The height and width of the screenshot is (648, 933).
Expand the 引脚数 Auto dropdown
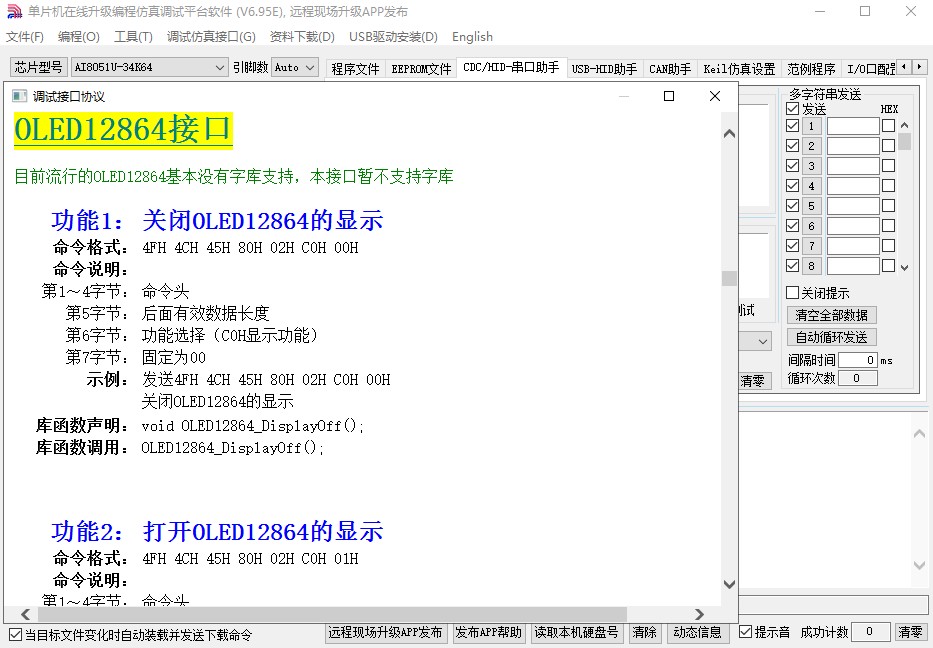pos(310,68)
